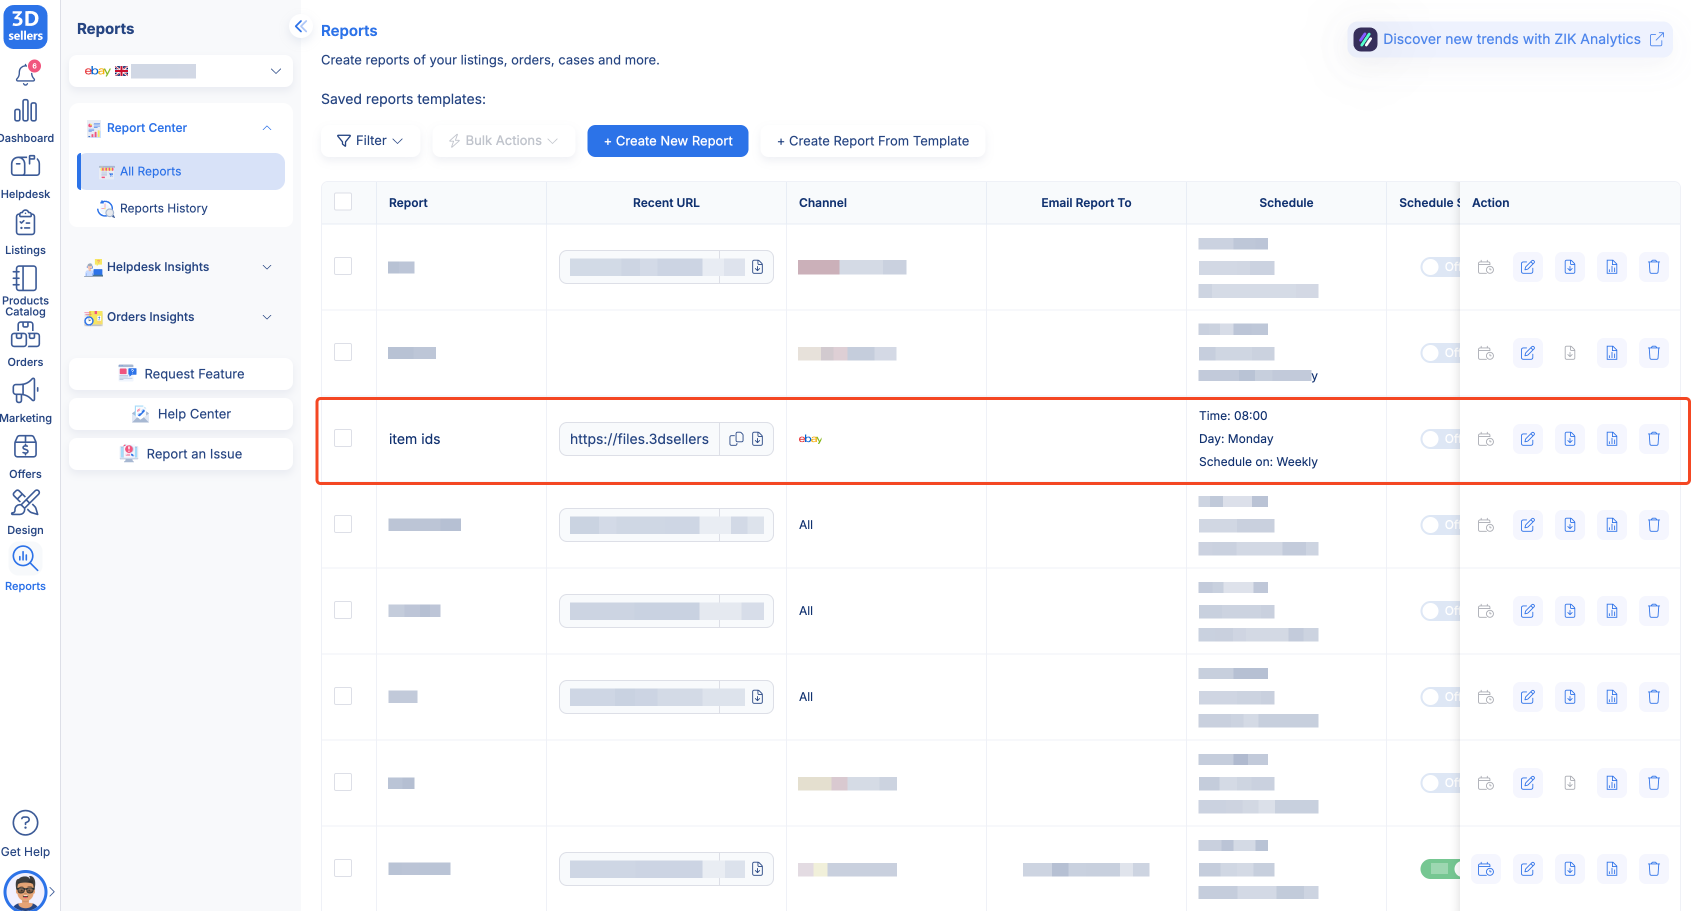
Task: Edit the item ids report with the pencil icon
Action: (x=1527, y=438)
